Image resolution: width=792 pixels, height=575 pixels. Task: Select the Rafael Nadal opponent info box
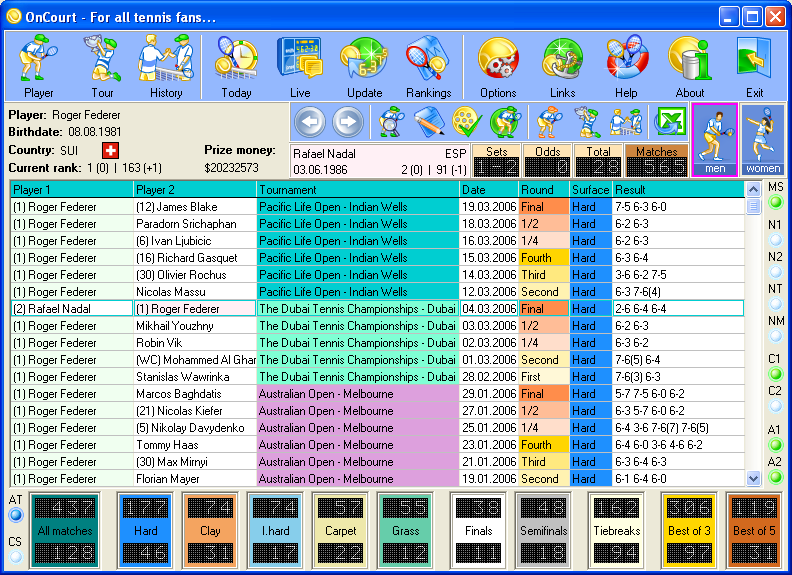pyautogui.click(x=380, y=161)
